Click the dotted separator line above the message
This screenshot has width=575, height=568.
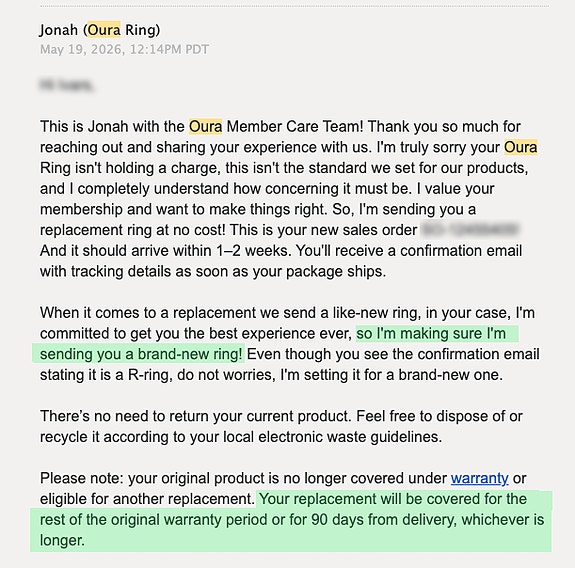[294, 6]
